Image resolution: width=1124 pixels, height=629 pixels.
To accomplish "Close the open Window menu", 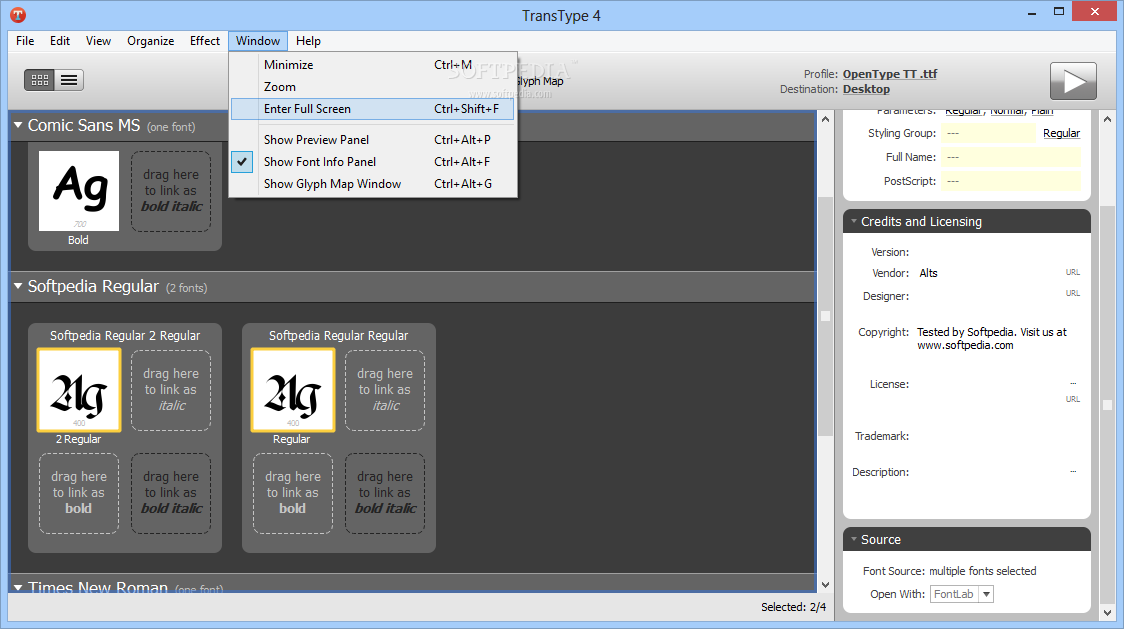I will point(258,41).
